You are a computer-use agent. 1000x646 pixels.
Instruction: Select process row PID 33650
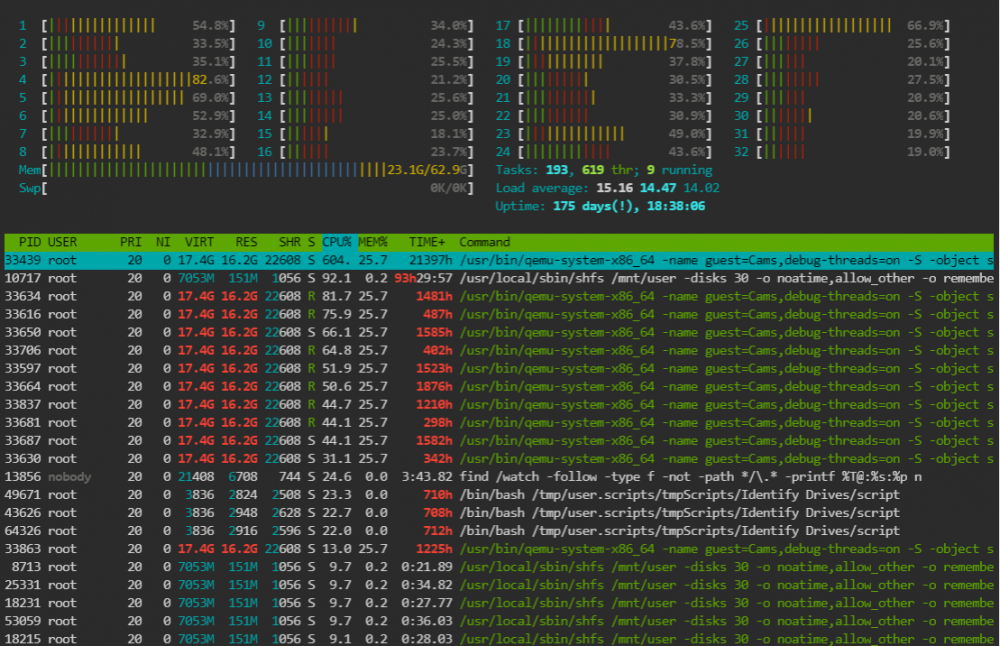click(499, 332)
